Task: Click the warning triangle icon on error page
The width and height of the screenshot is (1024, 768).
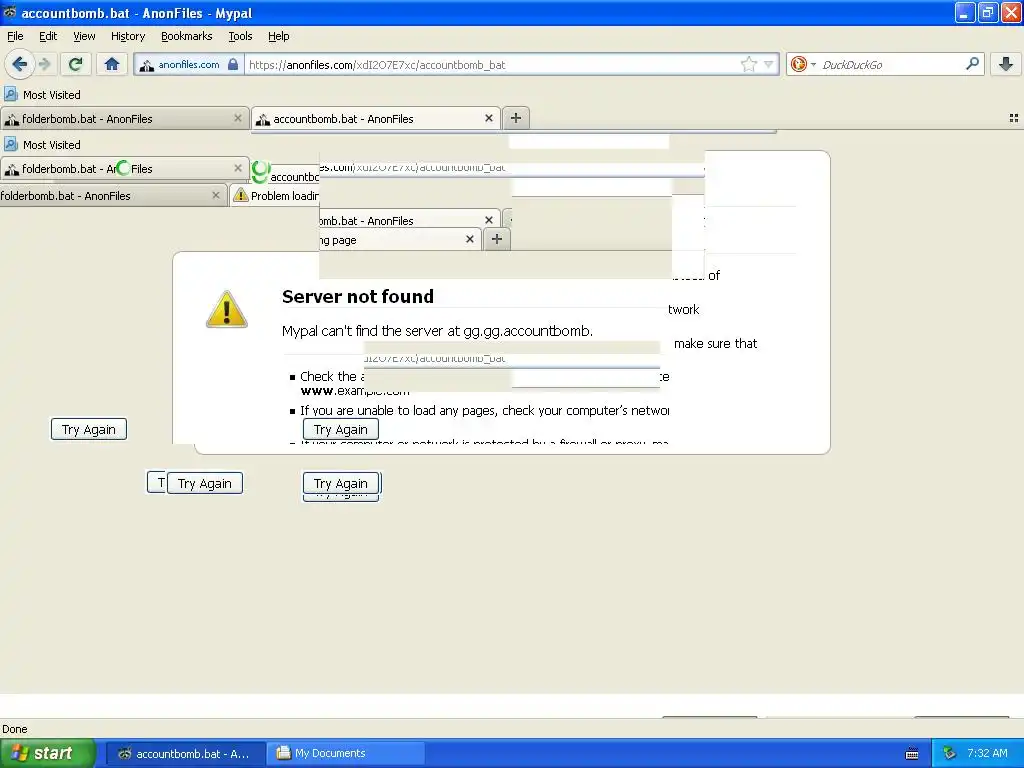Action: point(227,310)
